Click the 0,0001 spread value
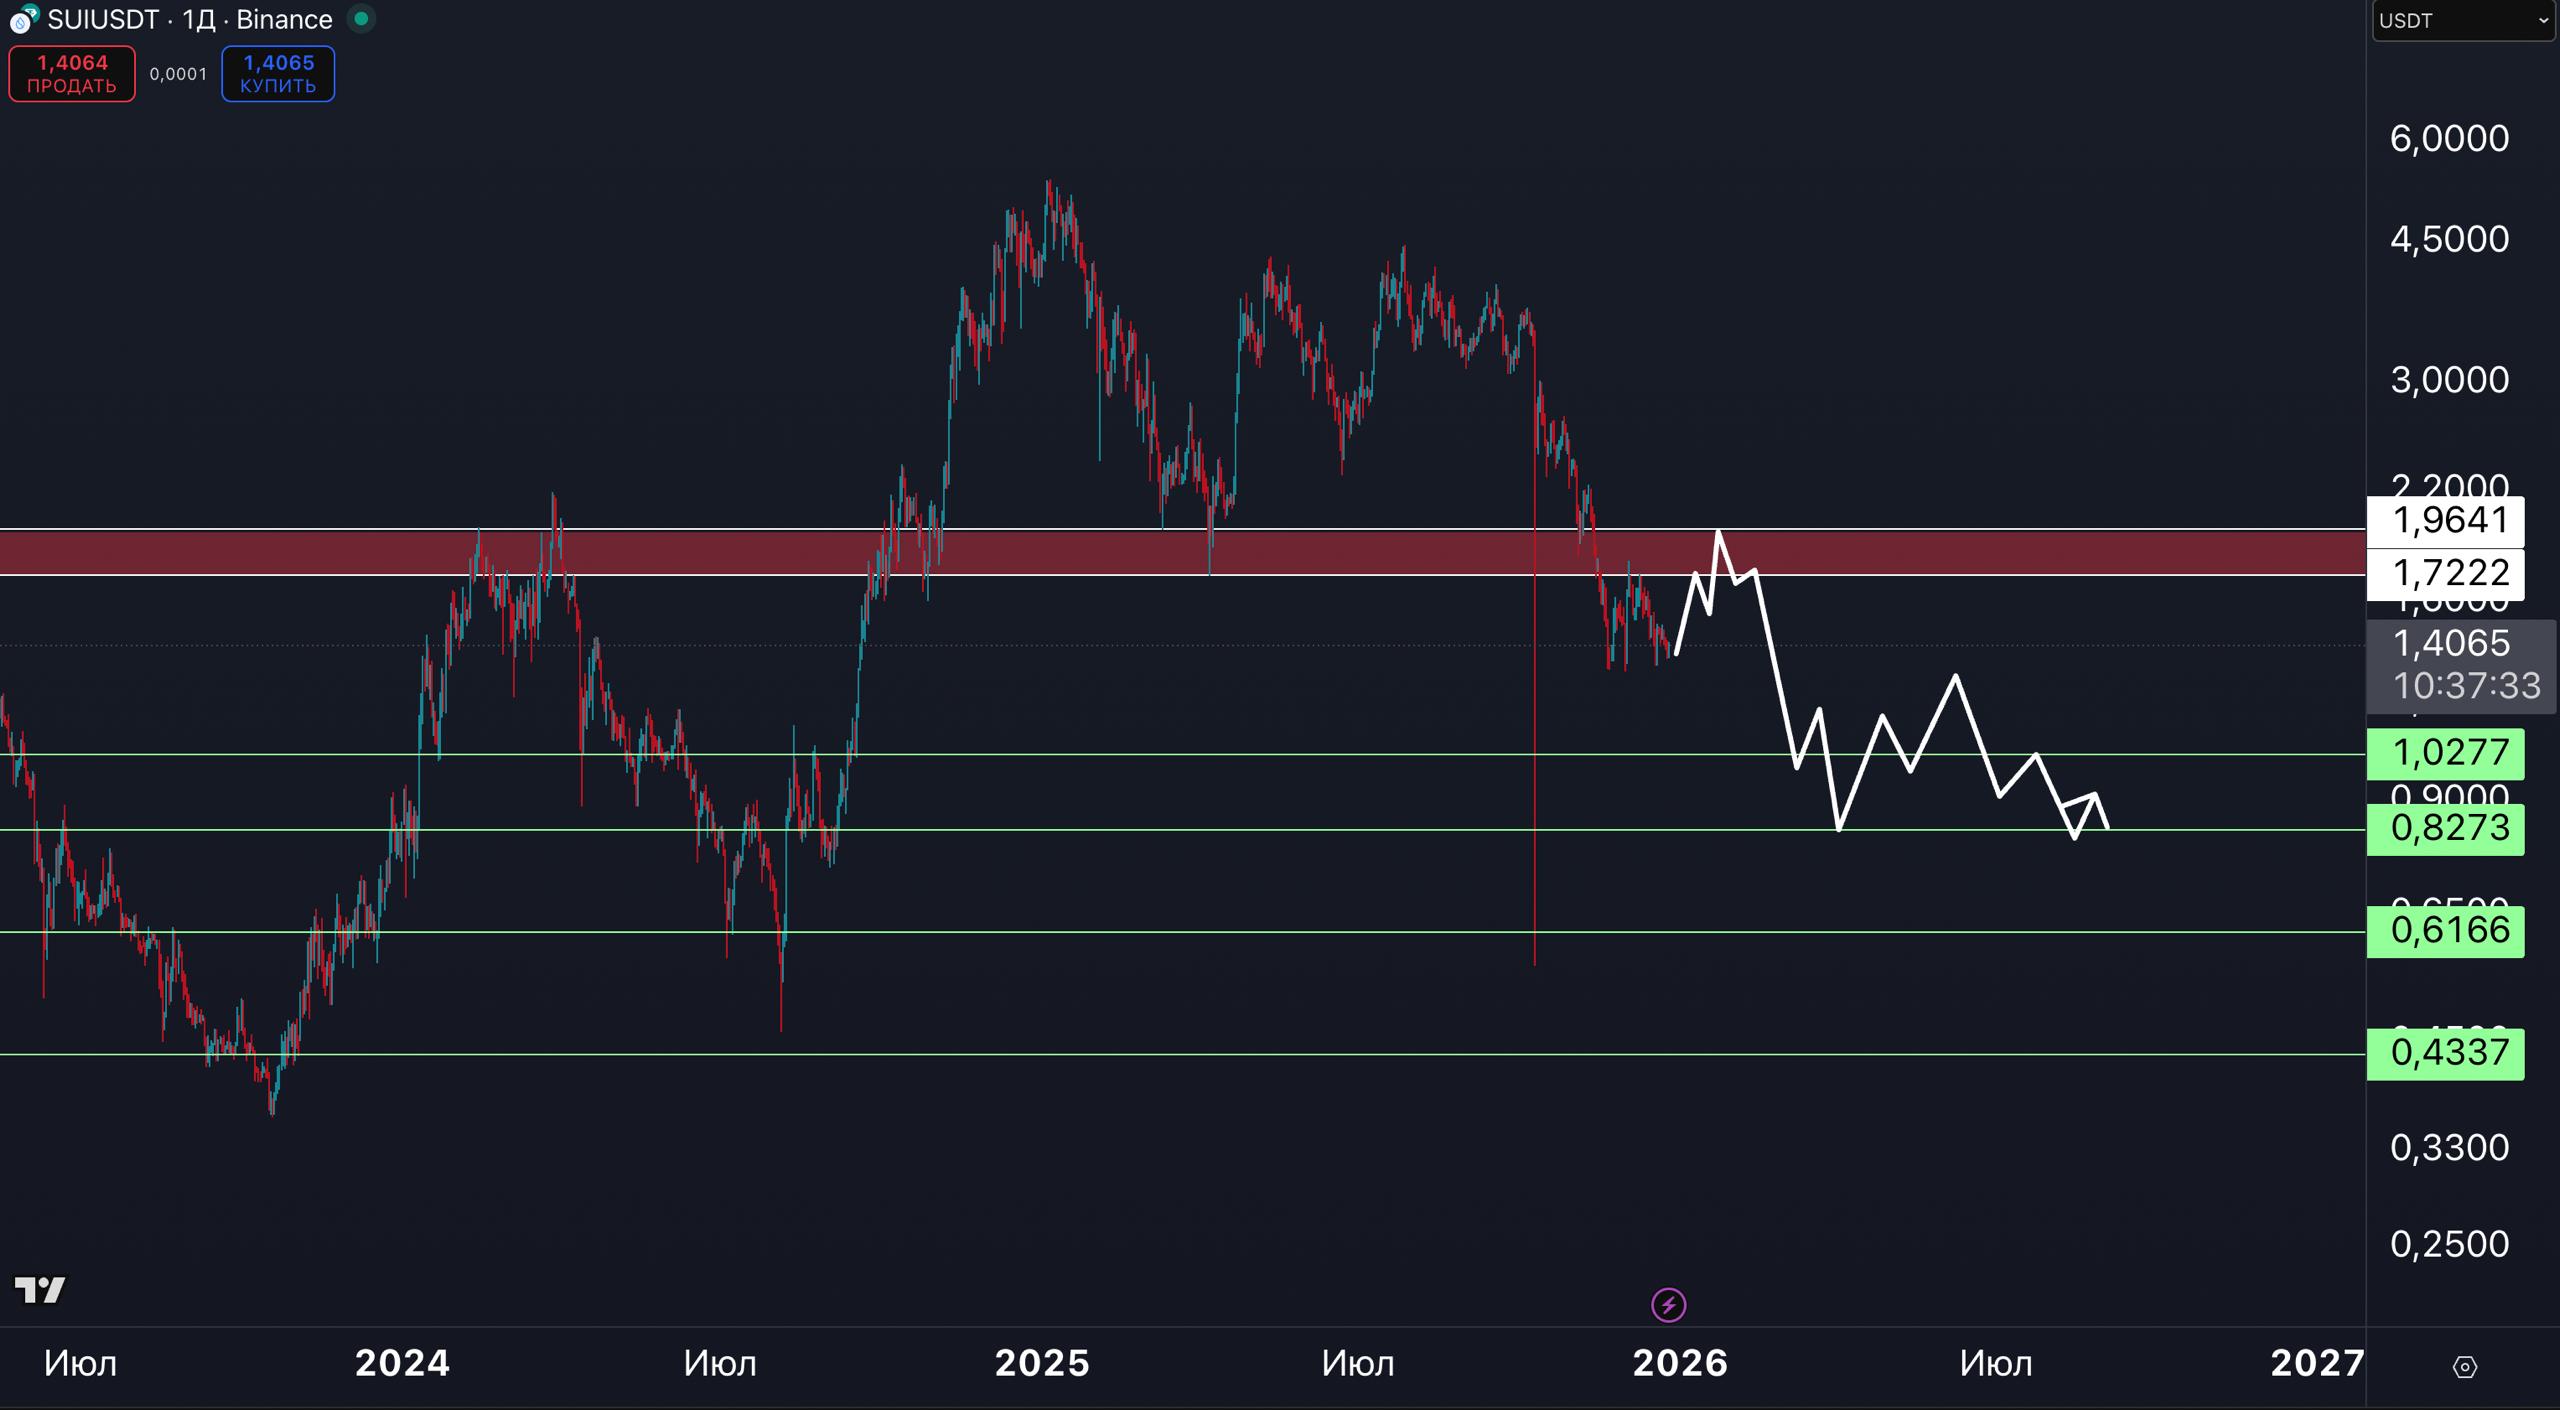2560x1410 pixels. coord(178,74)
